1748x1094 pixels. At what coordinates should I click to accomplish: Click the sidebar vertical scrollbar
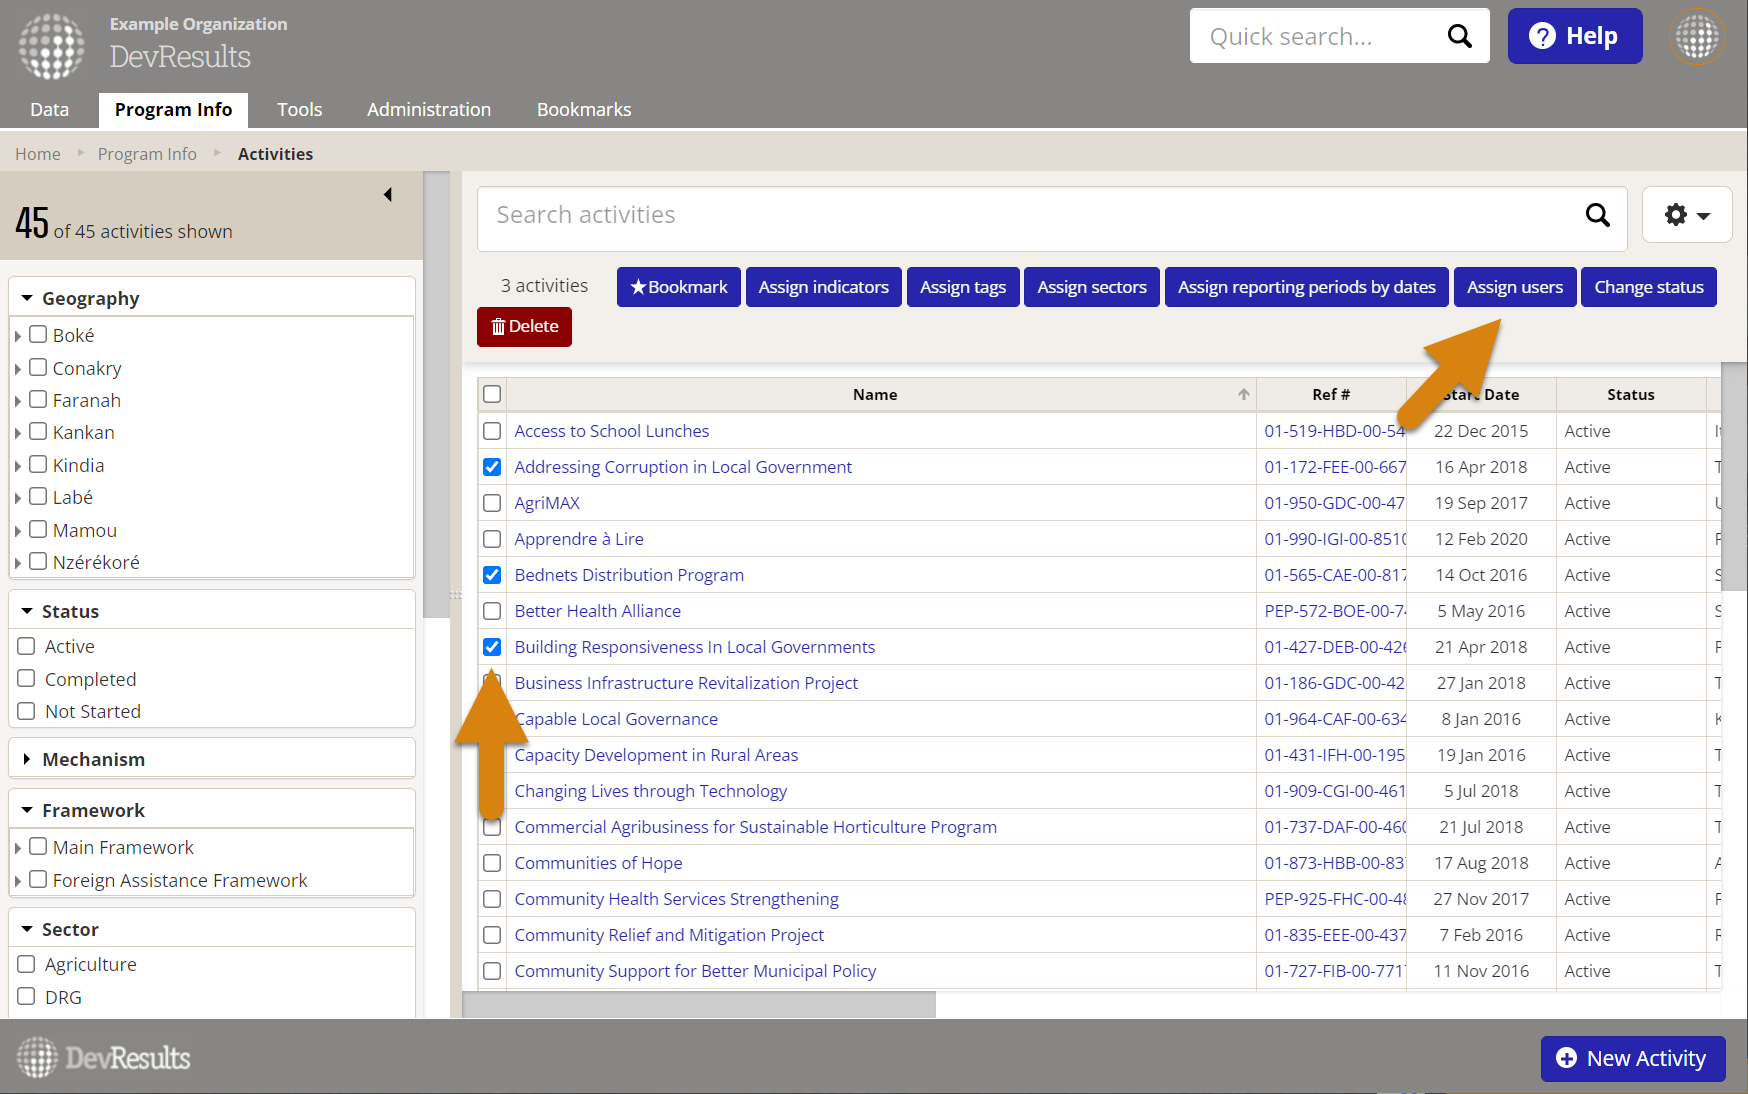tap(437, 395)
